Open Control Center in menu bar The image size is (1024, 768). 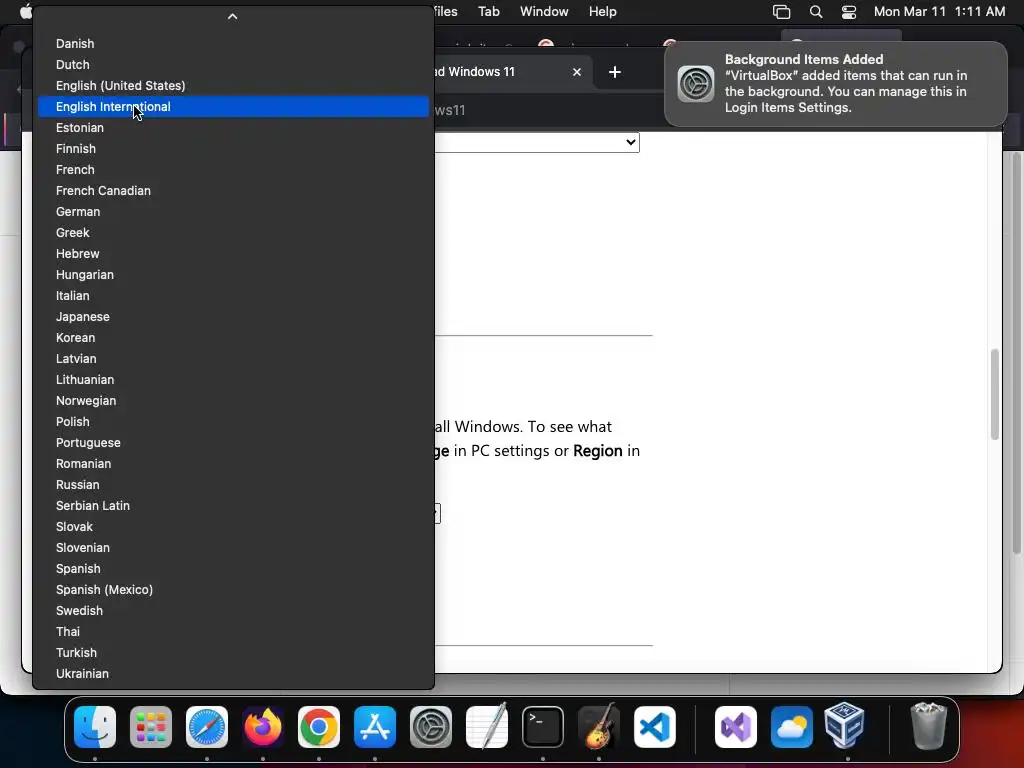pyautogui.click(x=849, y=12)
